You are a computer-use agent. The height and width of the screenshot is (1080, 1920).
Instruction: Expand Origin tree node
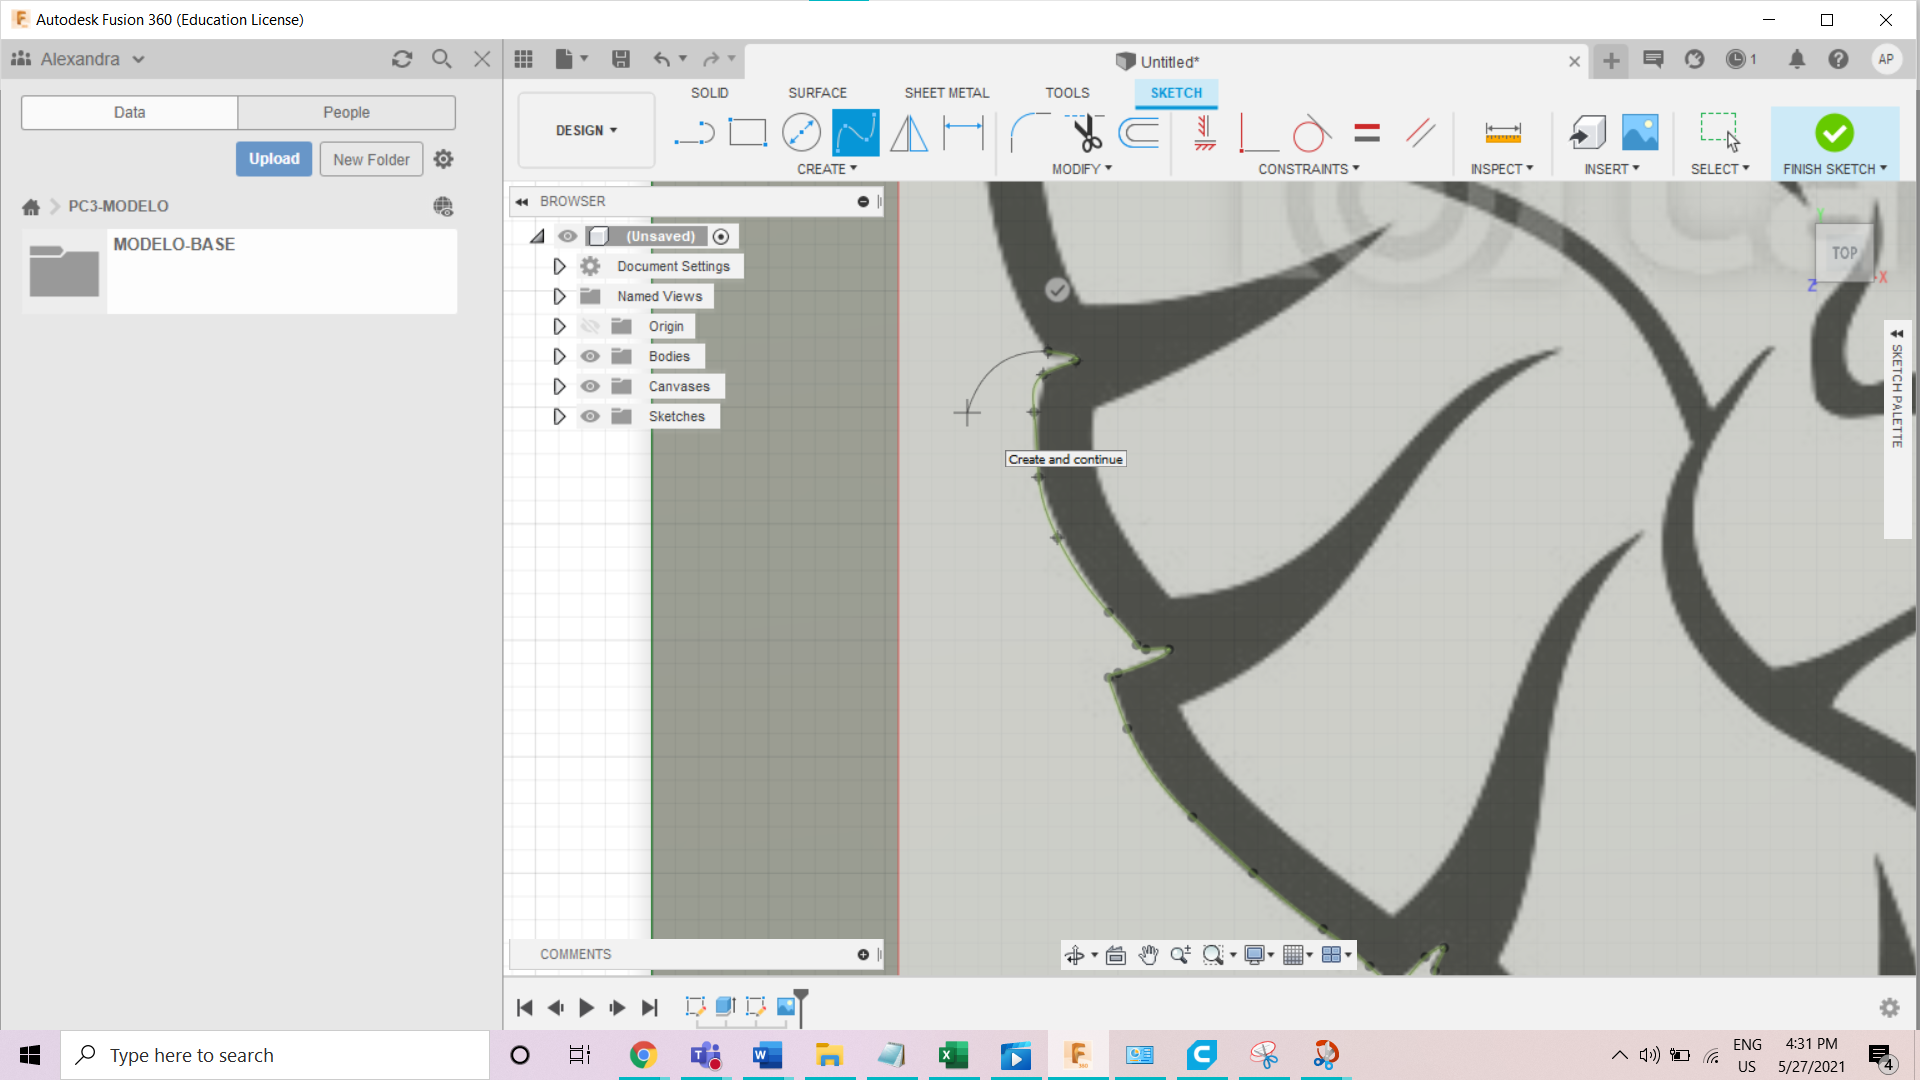(x=559, y=326)
